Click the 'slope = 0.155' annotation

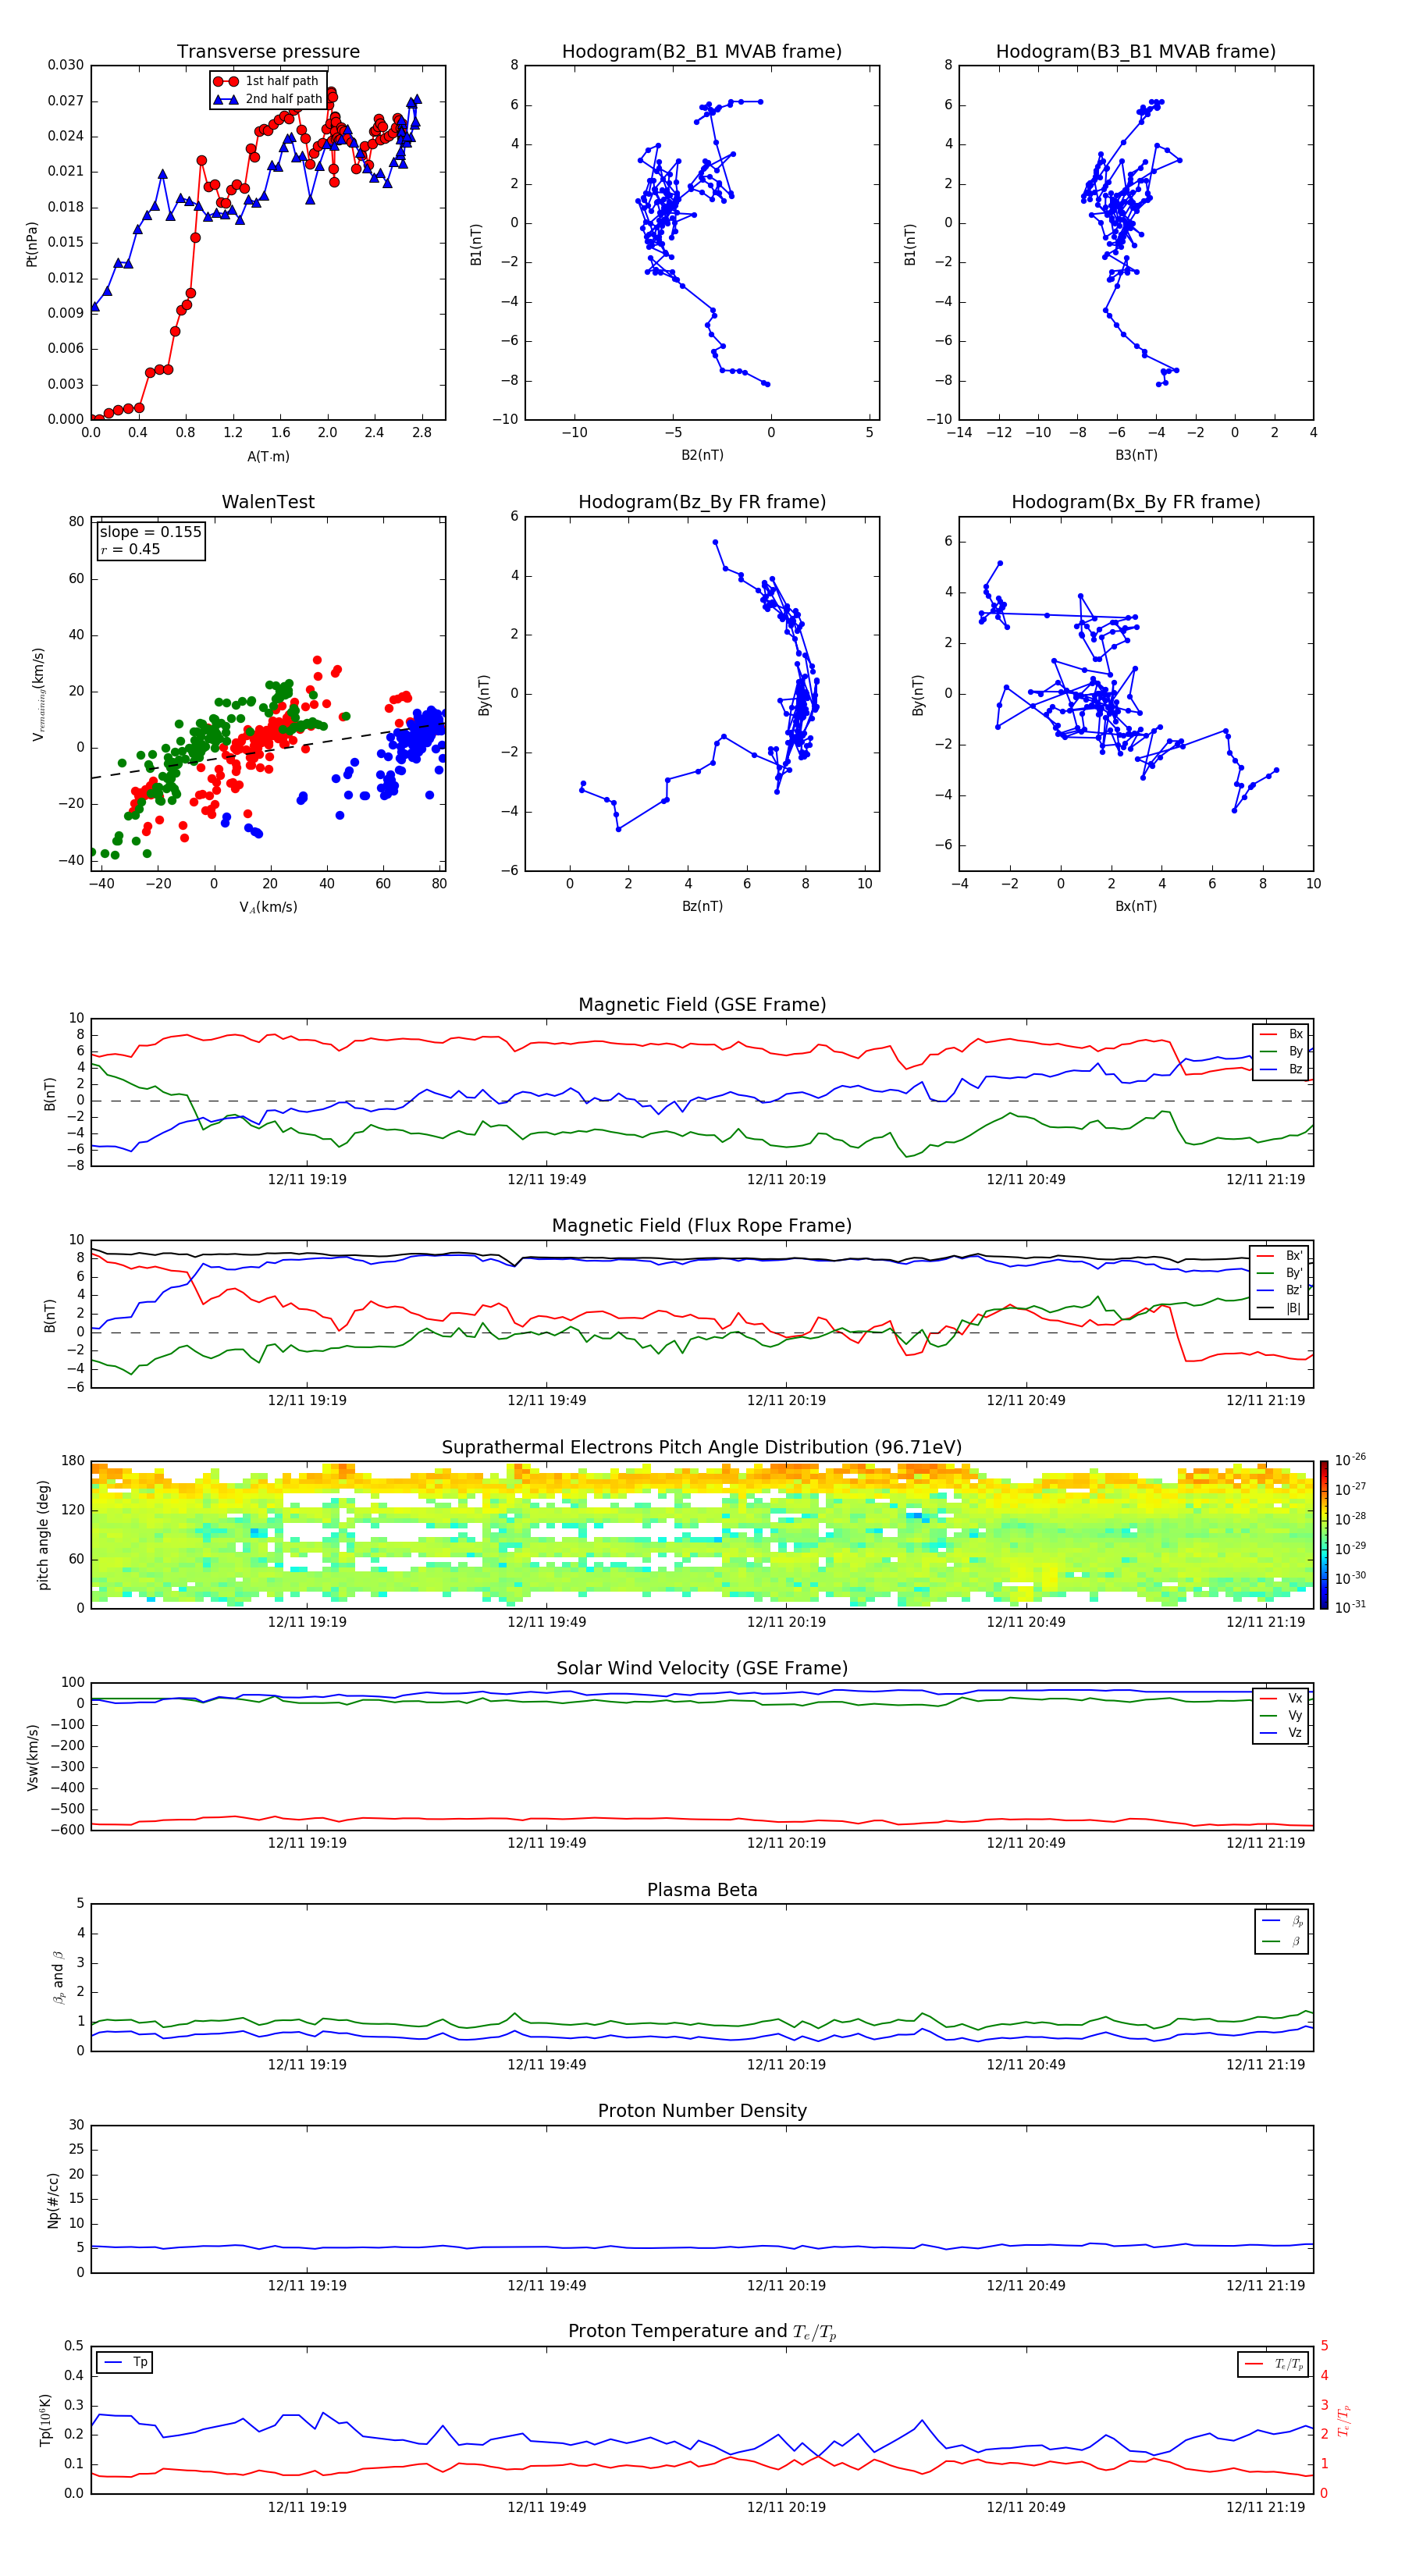tap(151, 532)
